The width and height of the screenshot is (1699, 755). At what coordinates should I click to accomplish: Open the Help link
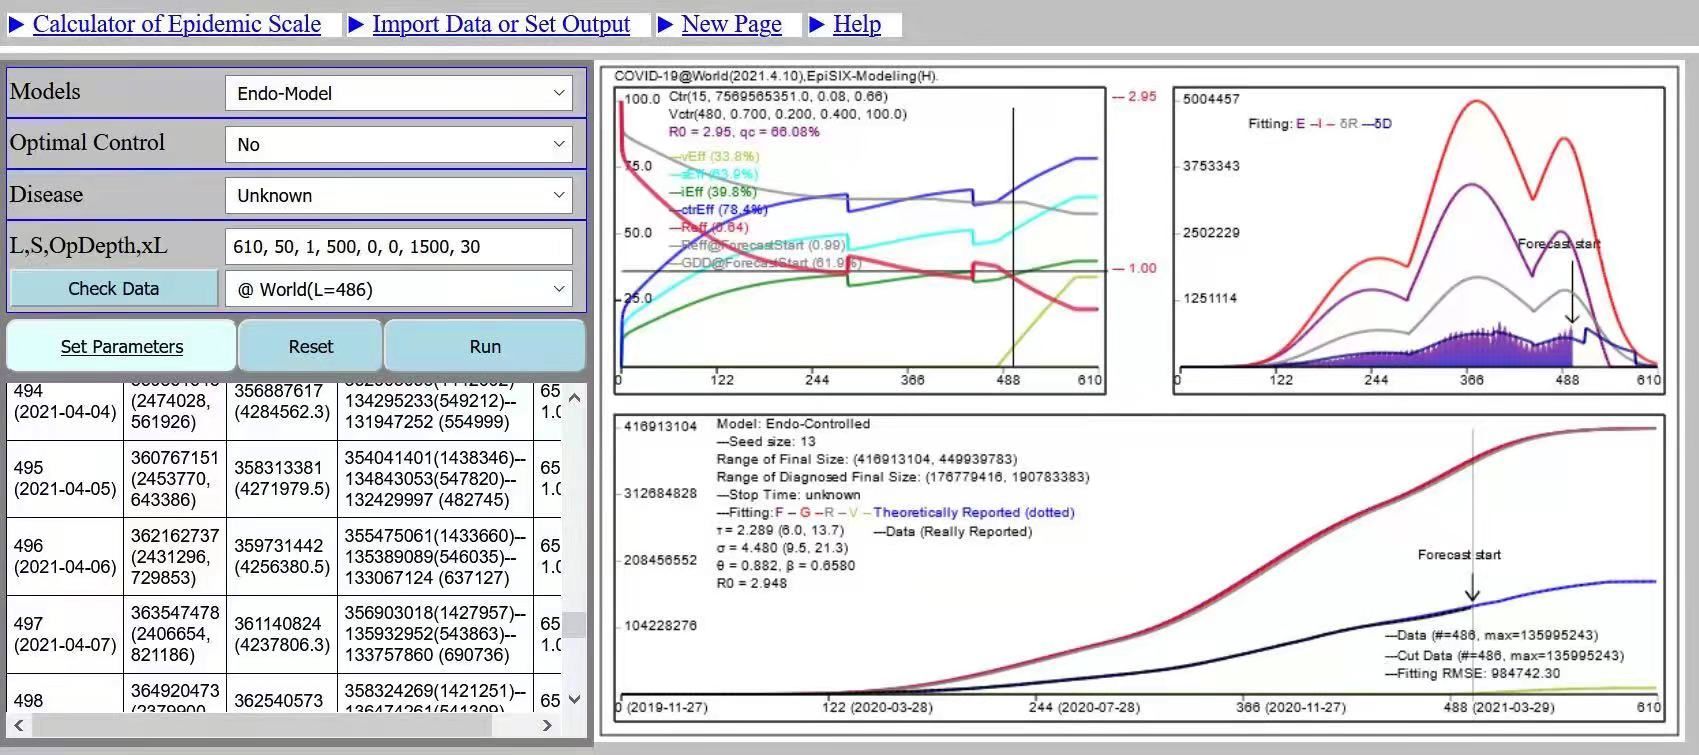(857, 24)
